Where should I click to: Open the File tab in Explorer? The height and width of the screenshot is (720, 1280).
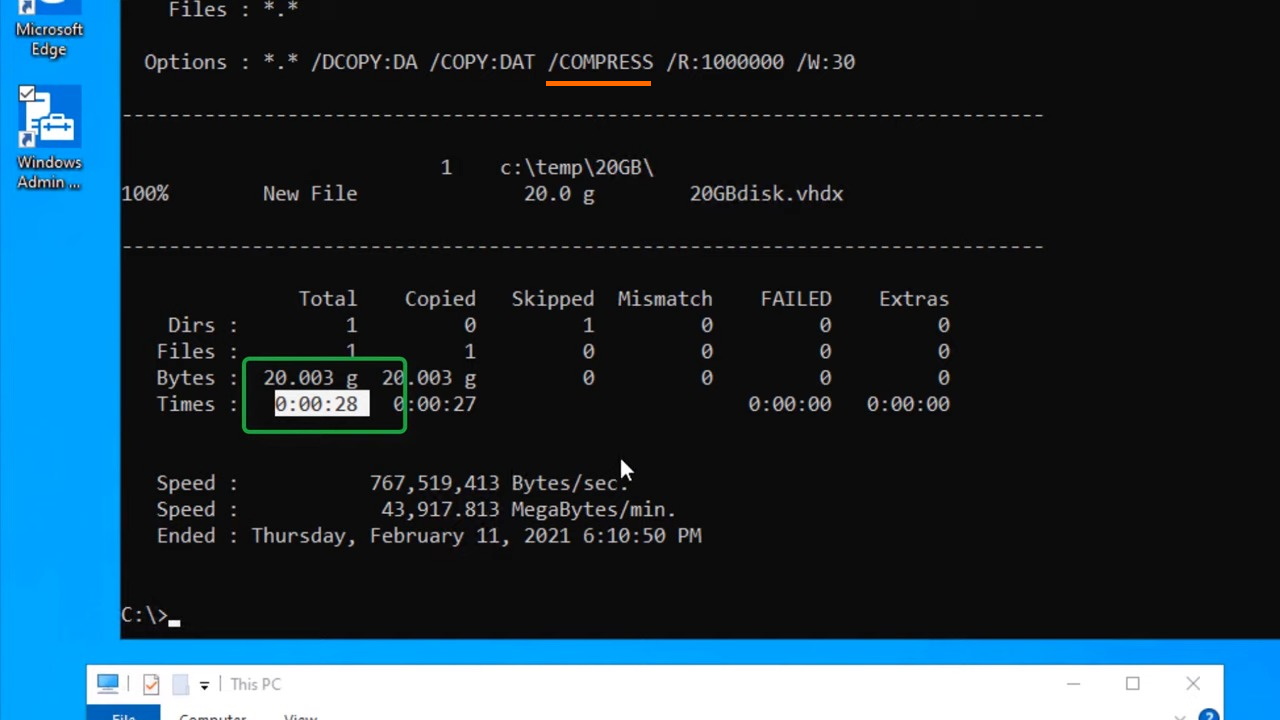(x=123, y=715)
